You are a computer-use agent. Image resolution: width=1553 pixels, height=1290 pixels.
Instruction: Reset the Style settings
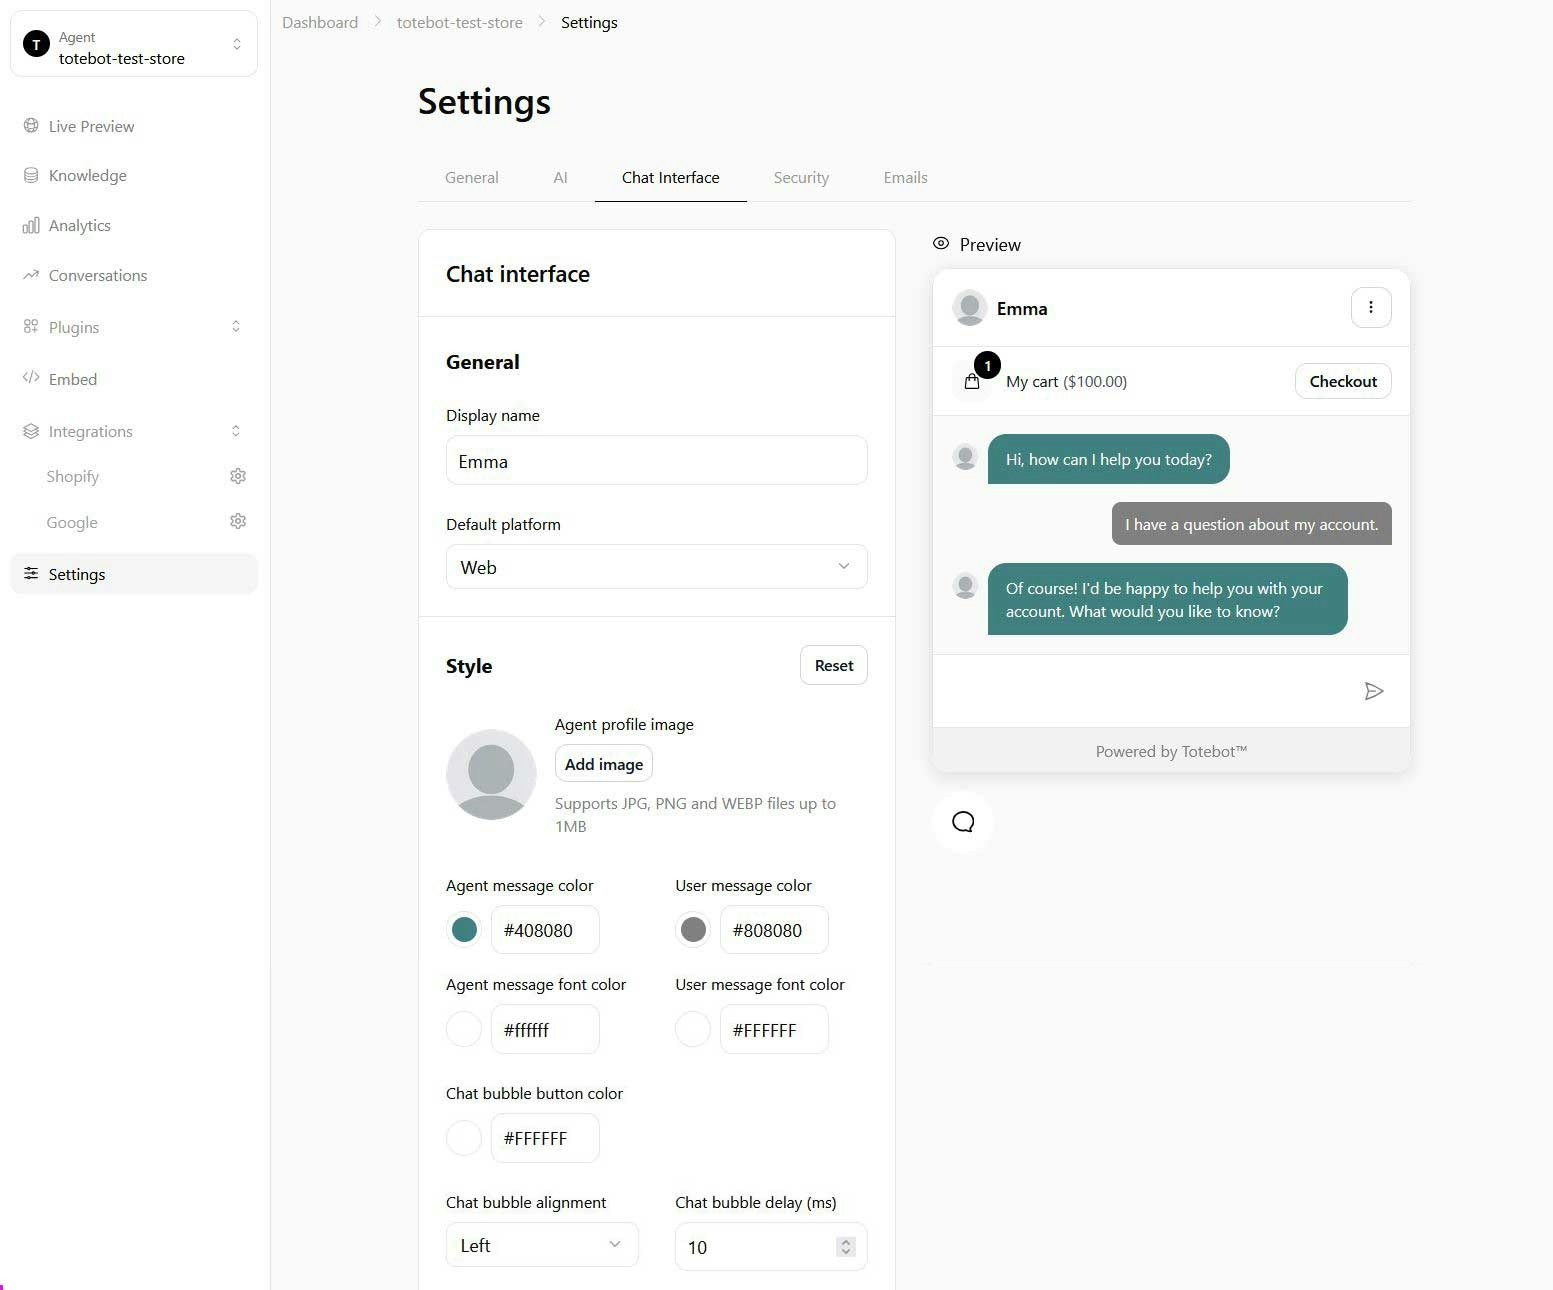[x=833, y=665]
